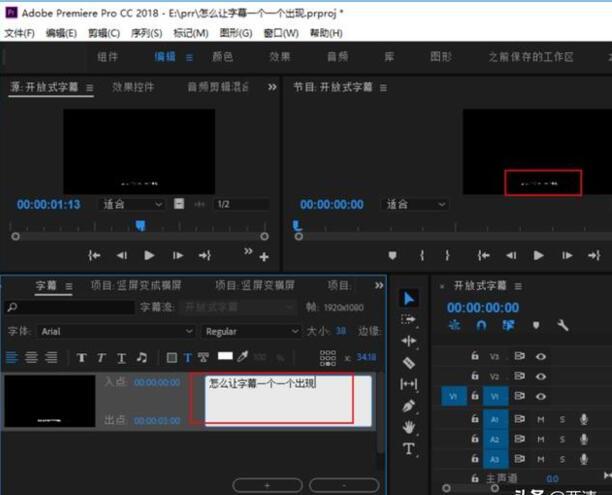Screen dimensions: 612x495
Task: Step back one frame in Program monitor
Action: 511,255
